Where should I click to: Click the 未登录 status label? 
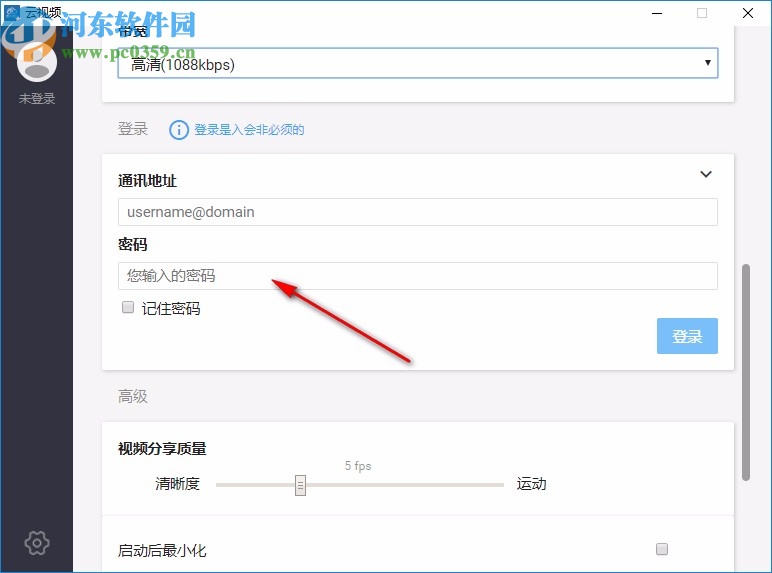click(37, 98)
